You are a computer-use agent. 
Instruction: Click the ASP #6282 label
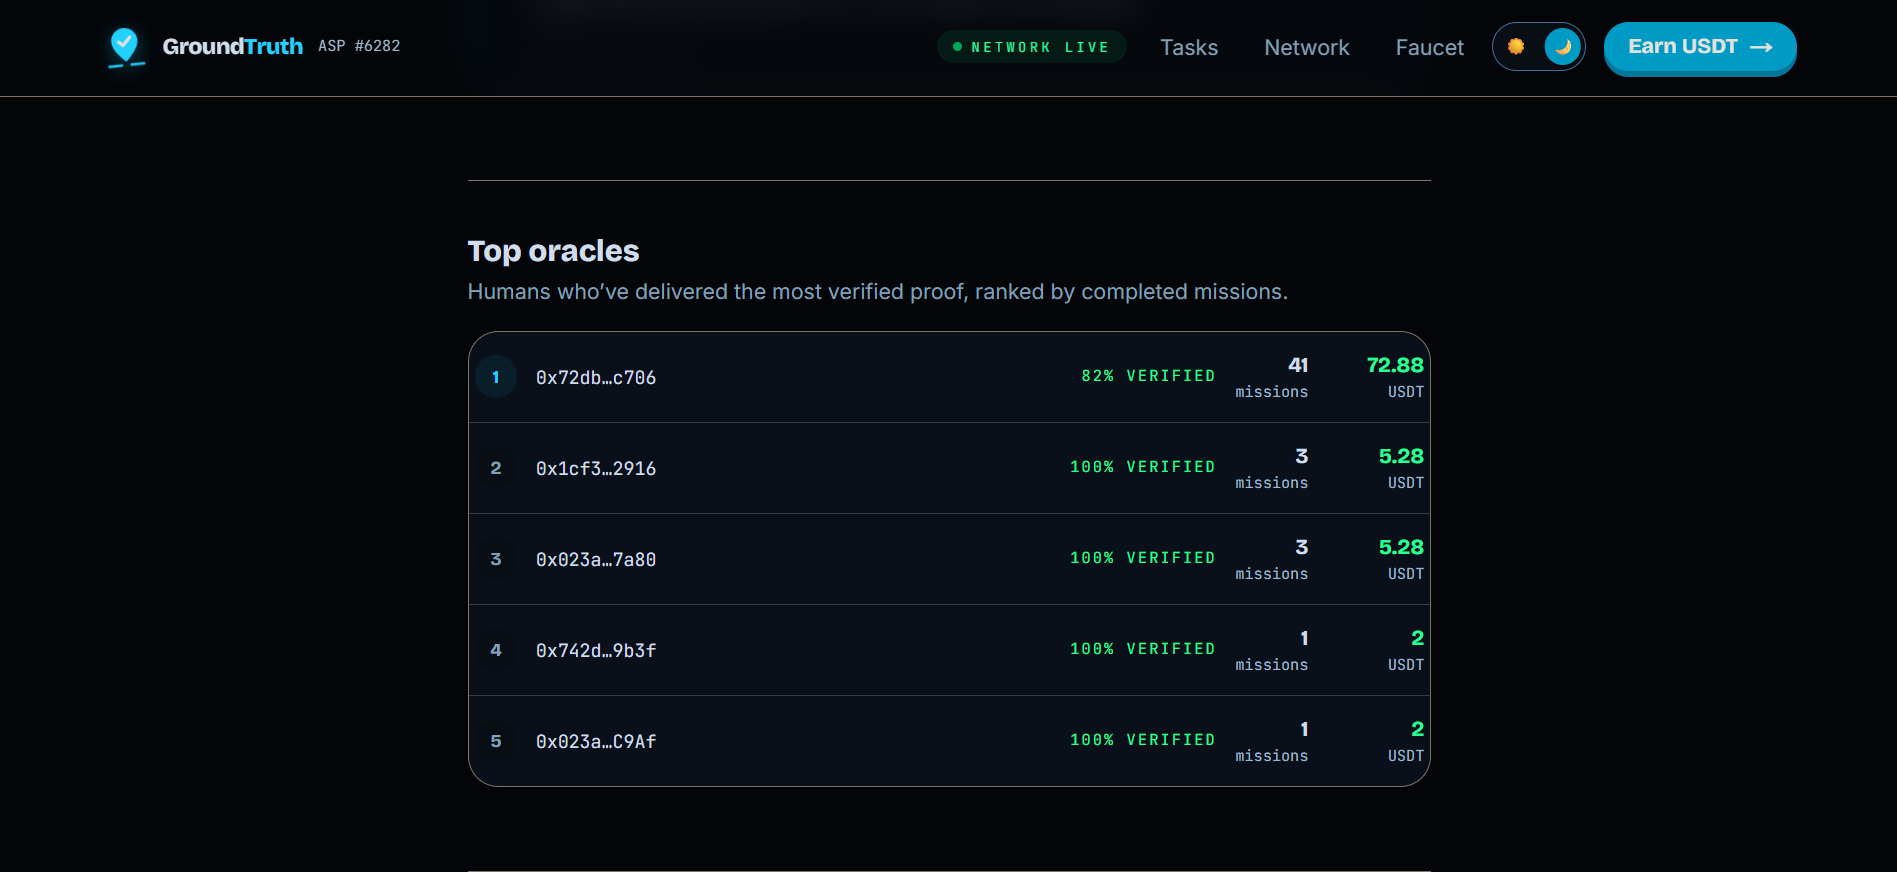click(x=359, y=46)
